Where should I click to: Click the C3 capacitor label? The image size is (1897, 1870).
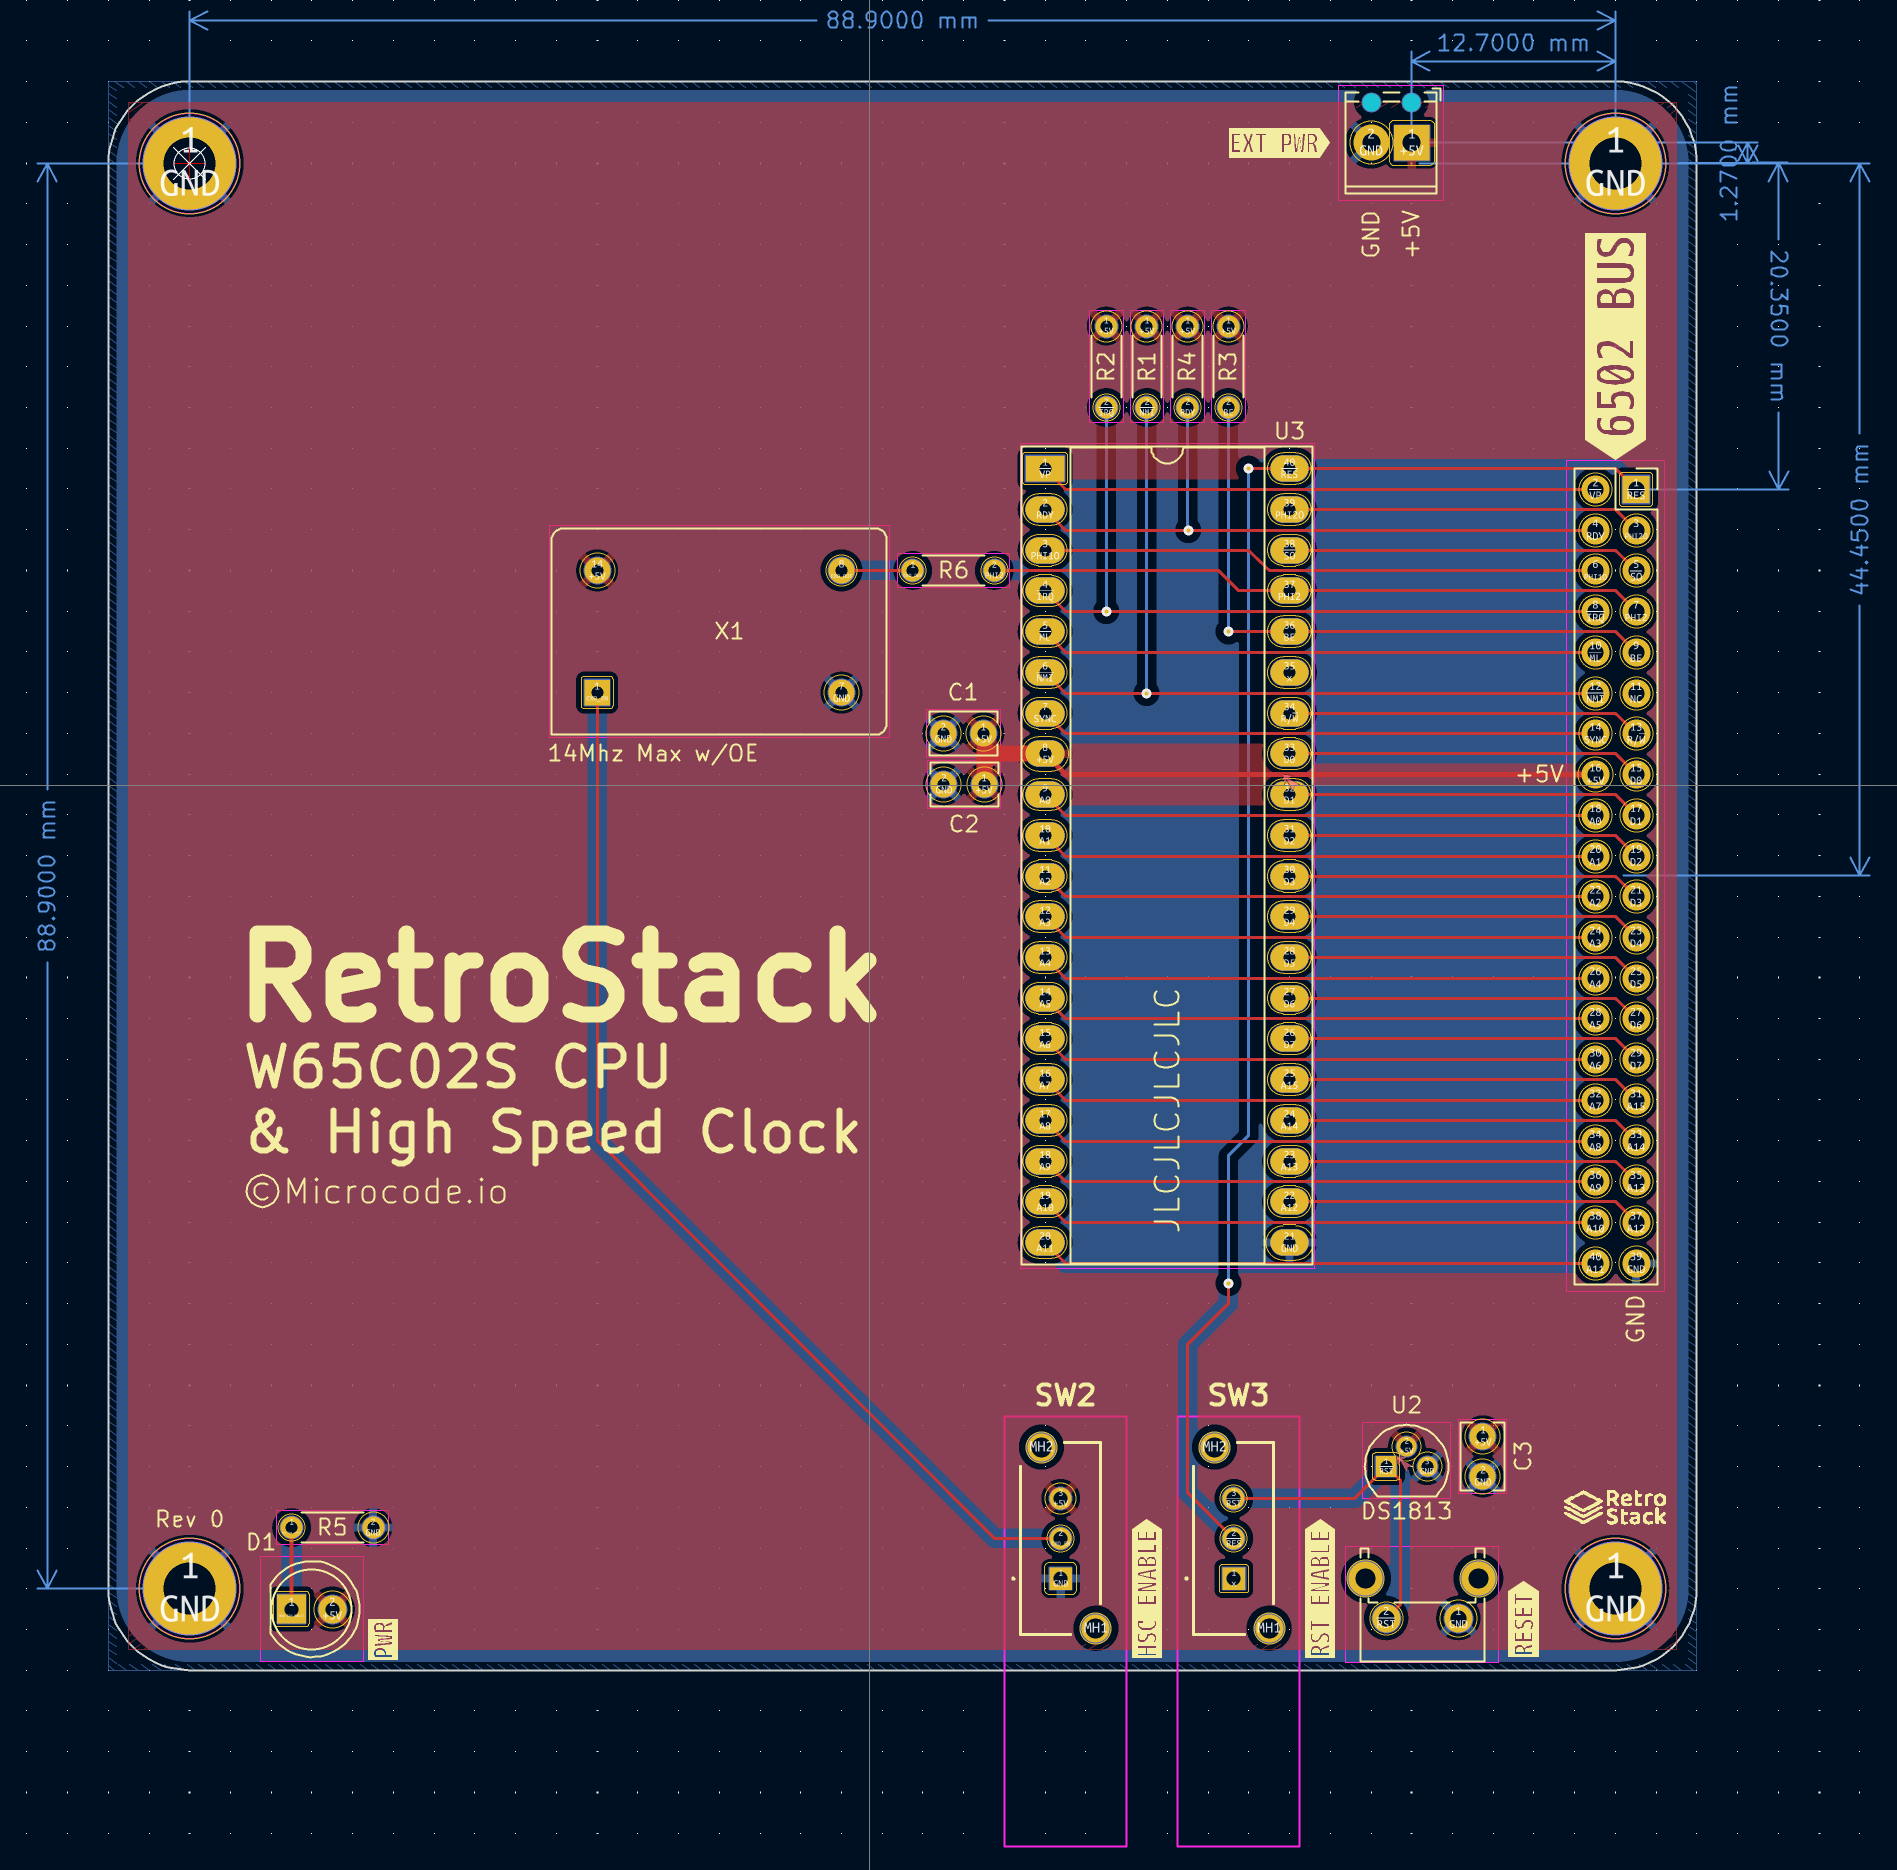[1523, 1455]
